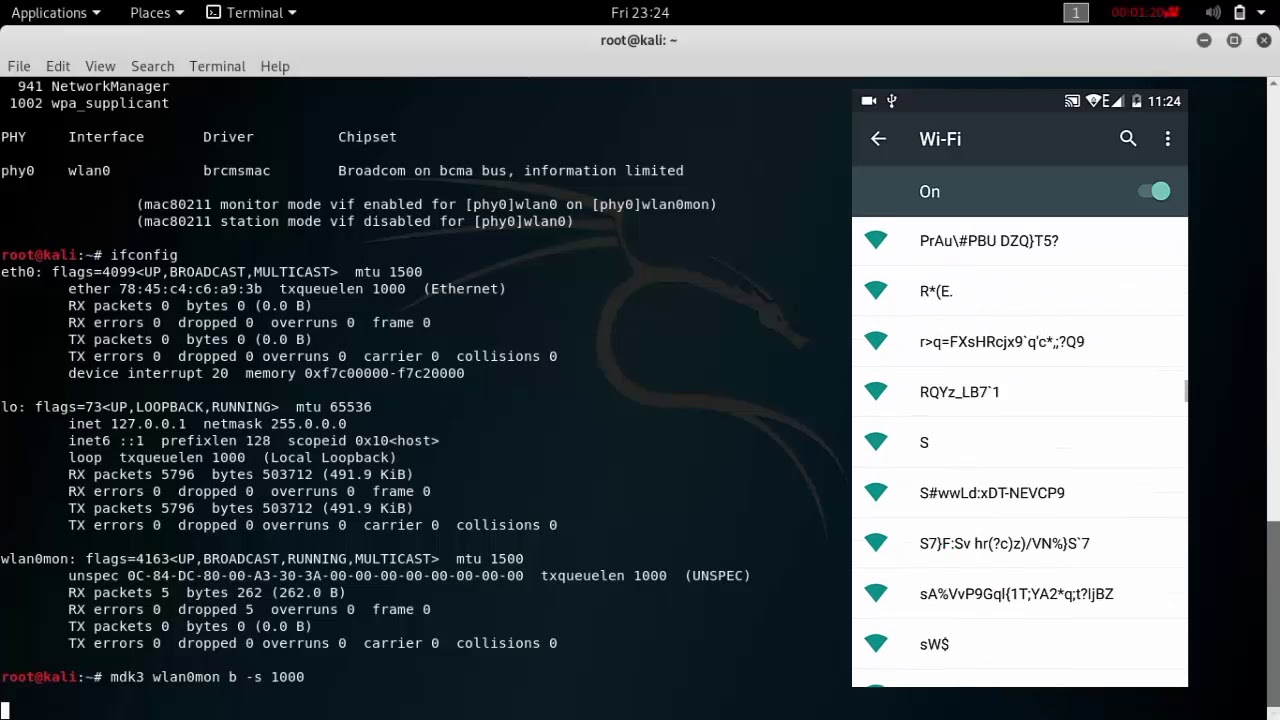Click Wi-Fi signal icon beside S7}F:Sv network
This screenshot has width=1280, height=720.
tap(876, 542)
